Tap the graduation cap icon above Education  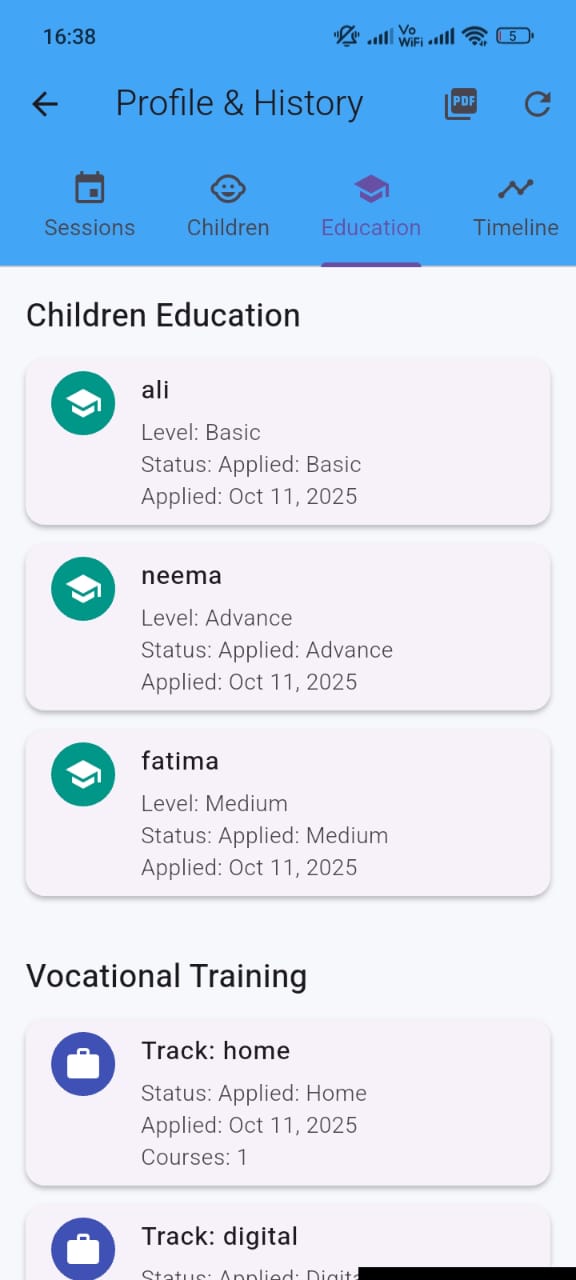click(371, 188)
